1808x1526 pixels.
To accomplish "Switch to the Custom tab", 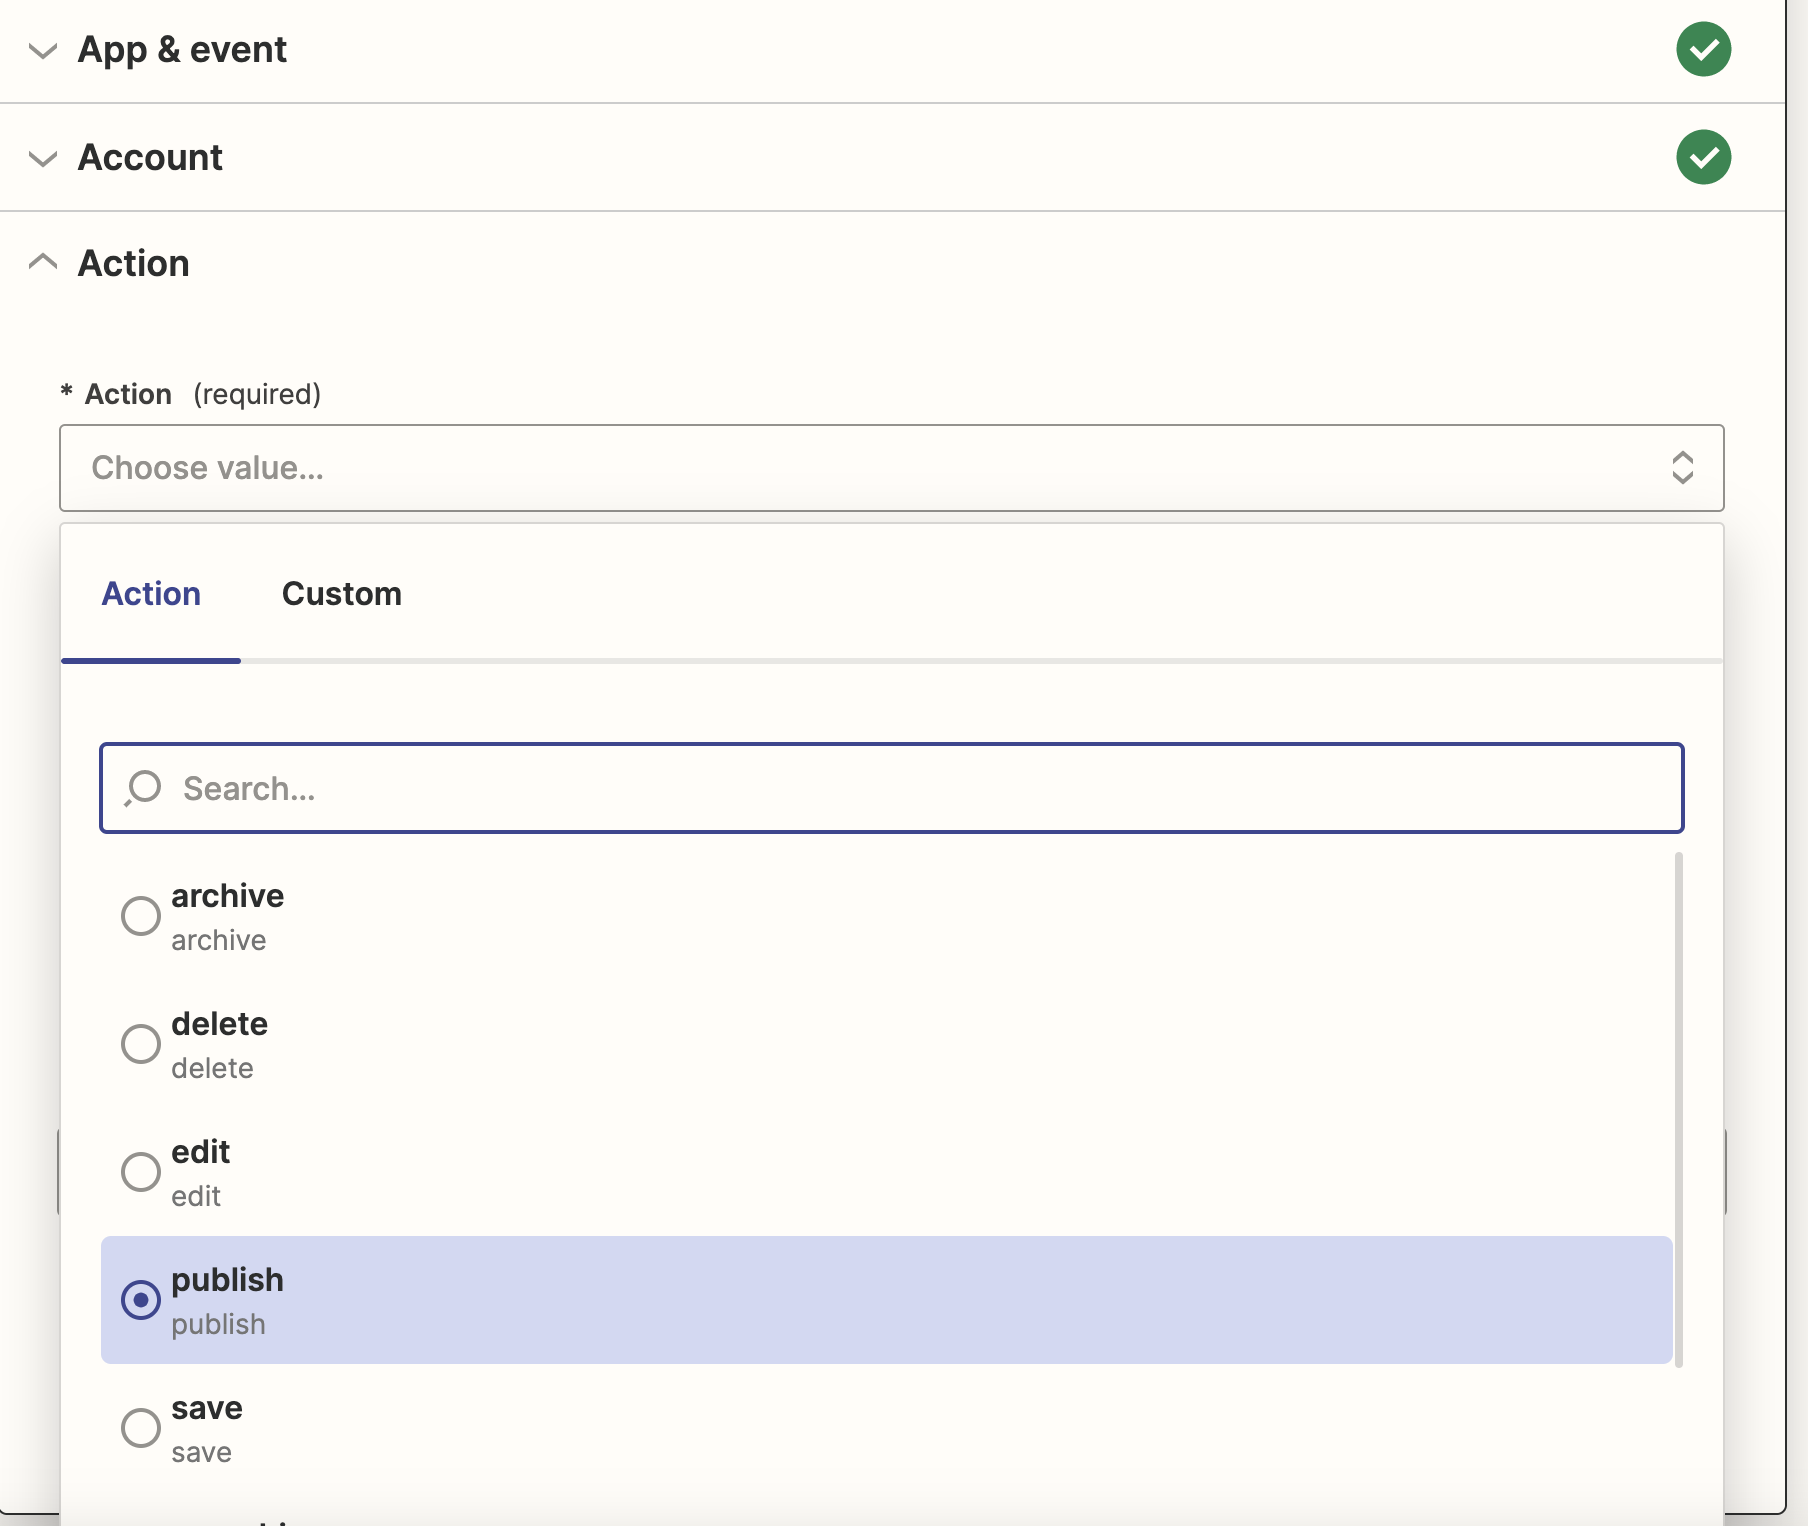I will coord(341,594).
